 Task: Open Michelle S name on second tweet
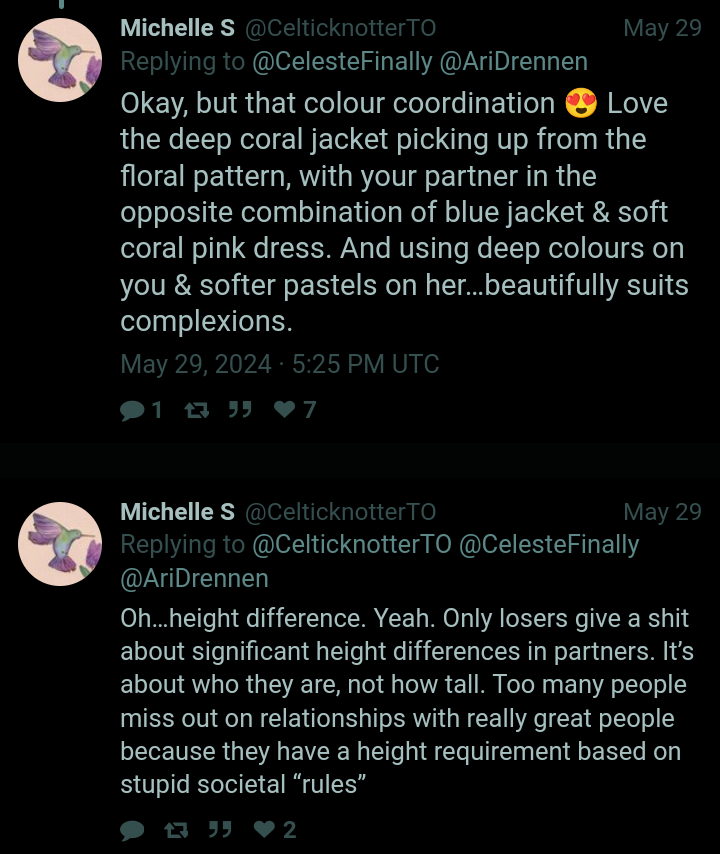177,512
